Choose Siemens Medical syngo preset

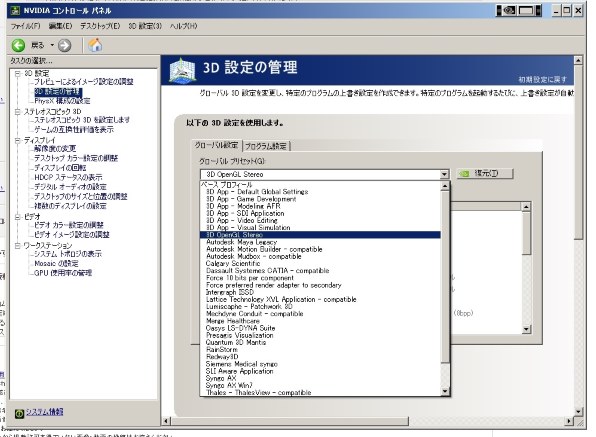242,364
